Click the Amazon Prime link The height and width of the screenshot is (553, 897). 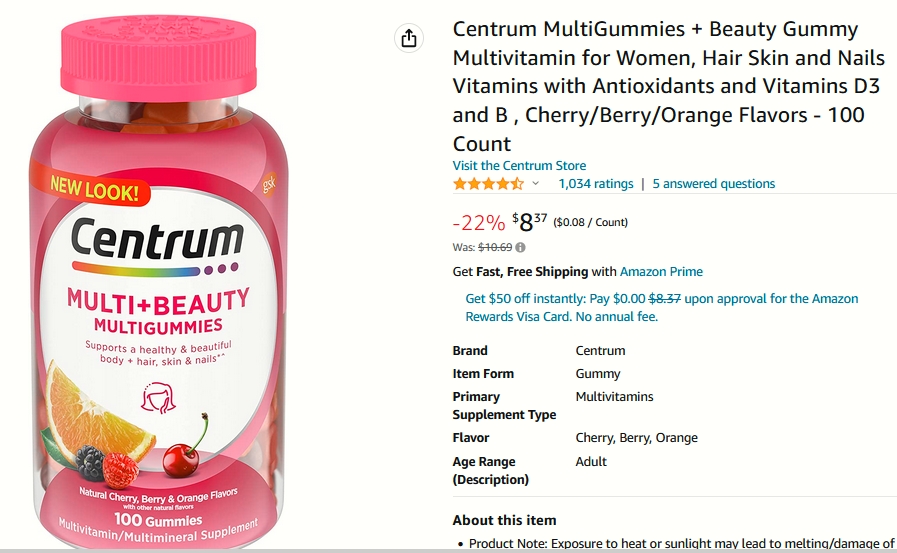pos(661,272)
